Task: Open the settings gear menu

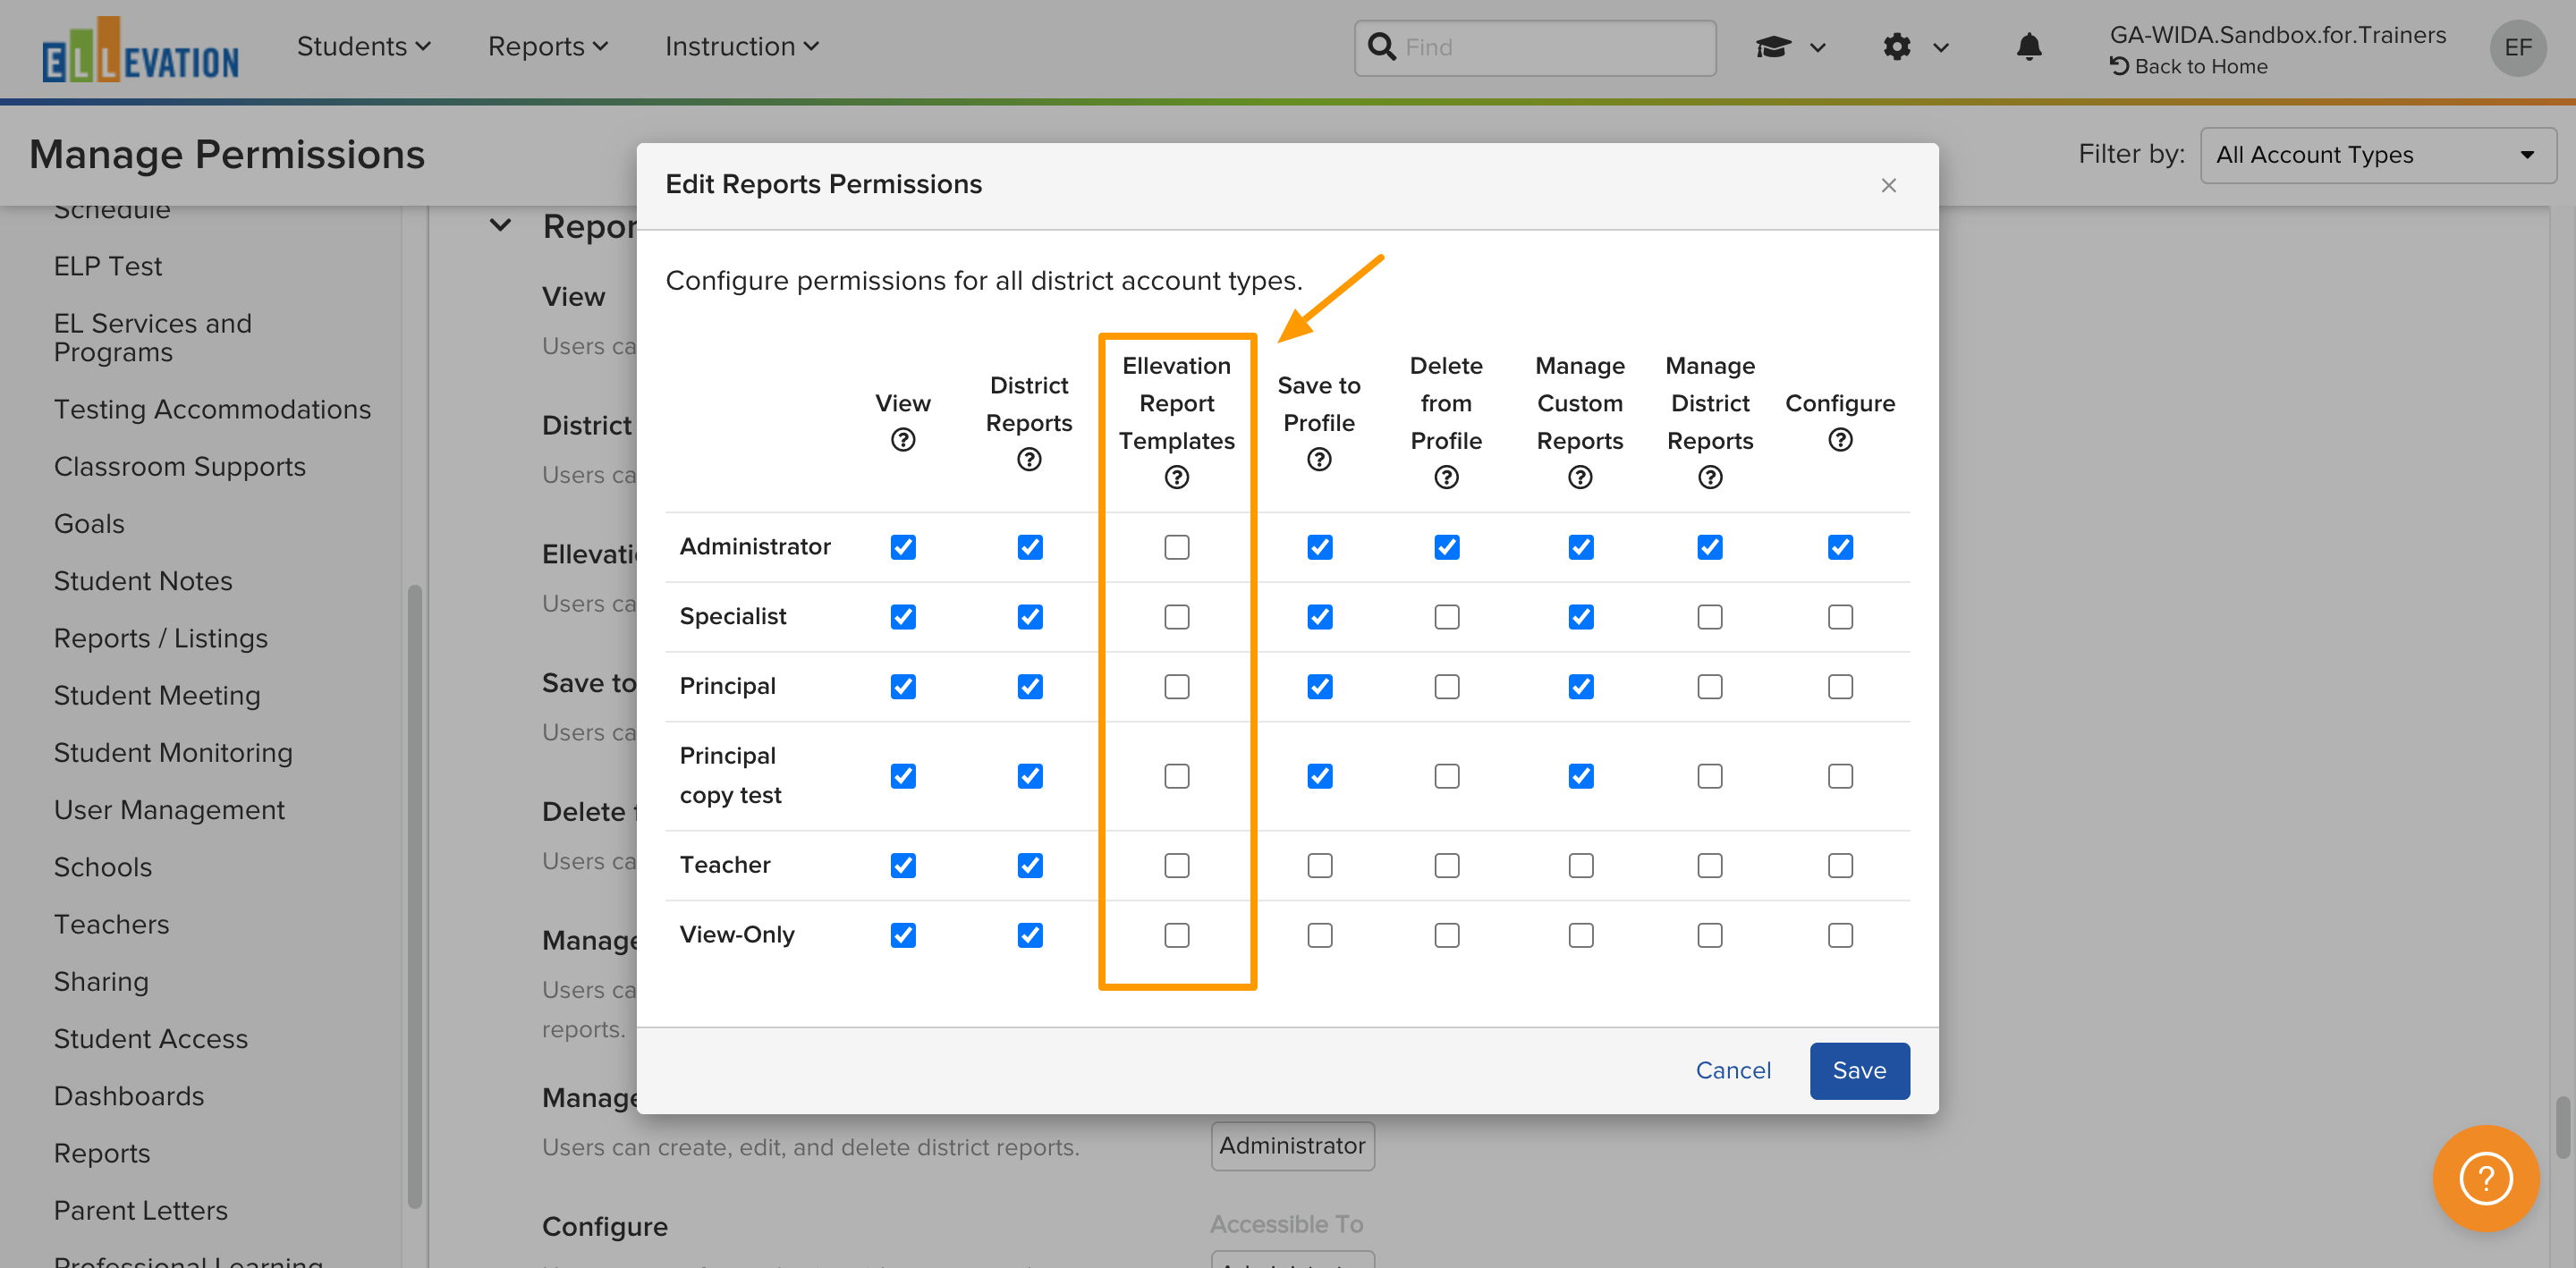Action: [1914, 47]
